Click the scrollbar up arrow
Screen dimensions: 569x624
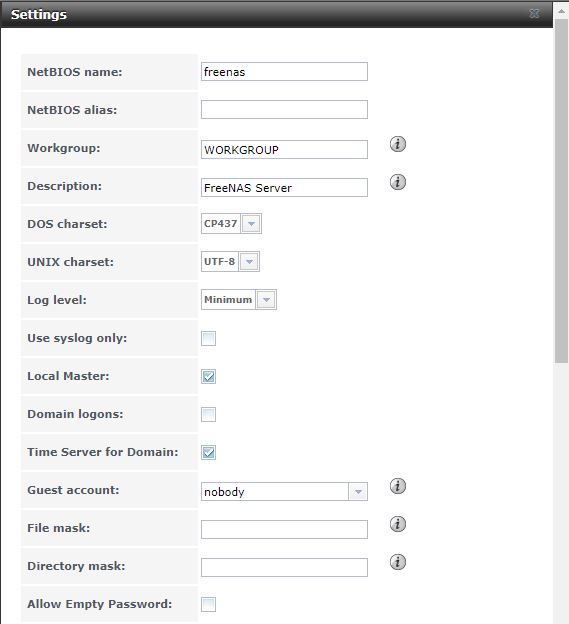[561, 11]
